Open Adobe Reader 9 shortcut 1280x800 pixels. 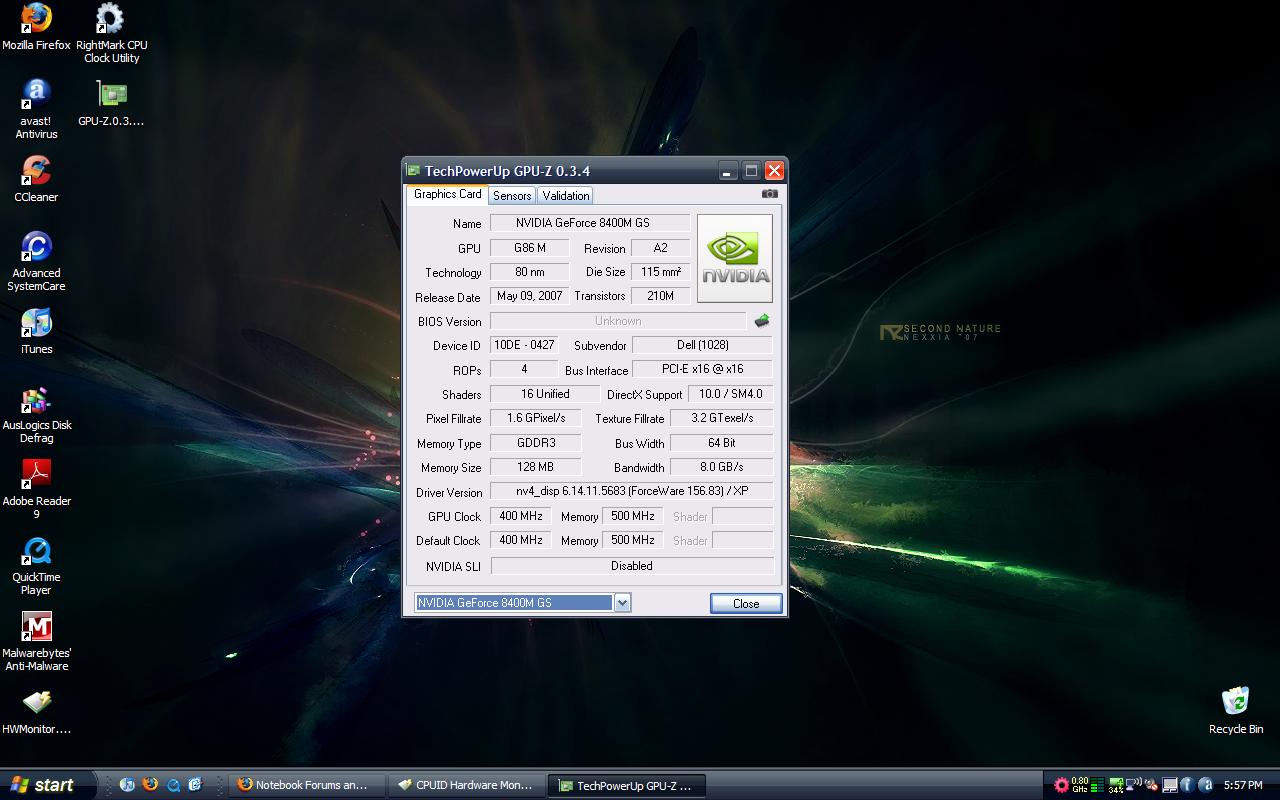[36, 489]
